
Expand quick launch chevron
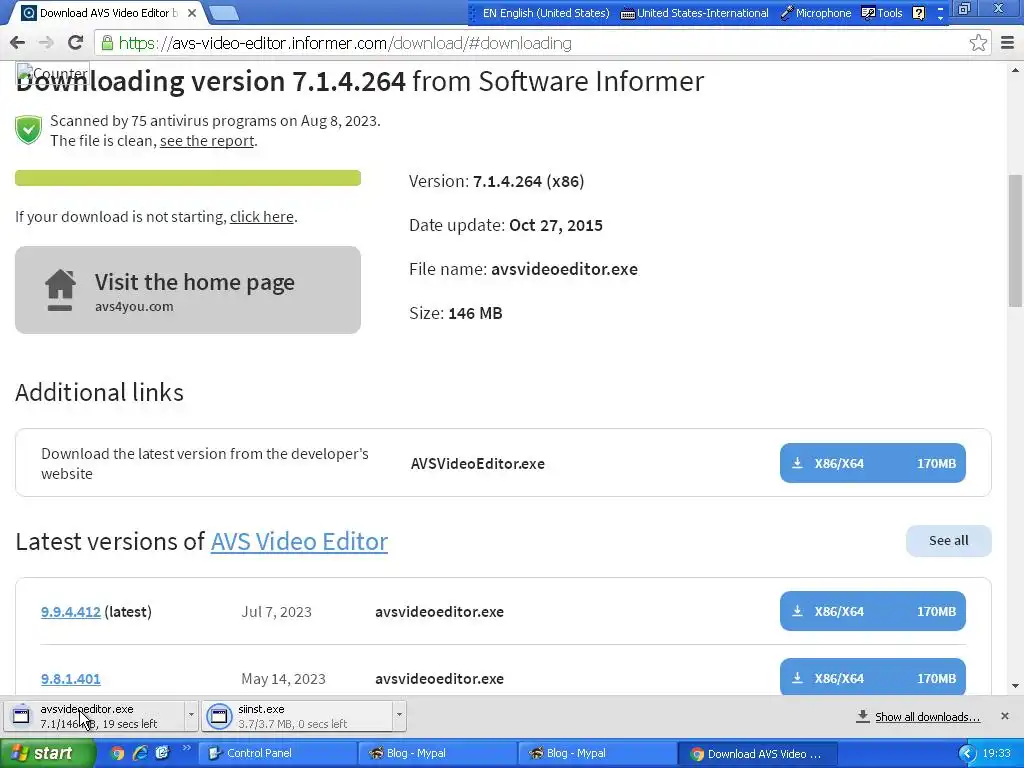pyautogui.click(x=186, y=748)
